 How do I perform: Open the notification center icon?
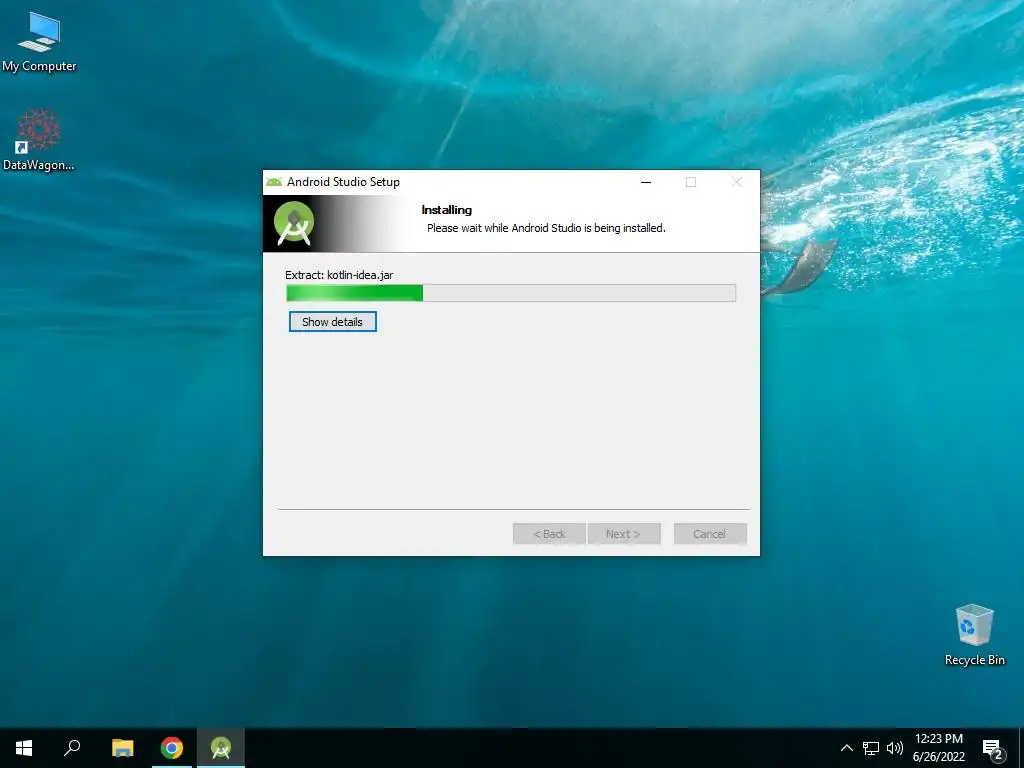[x=993, y=748]
